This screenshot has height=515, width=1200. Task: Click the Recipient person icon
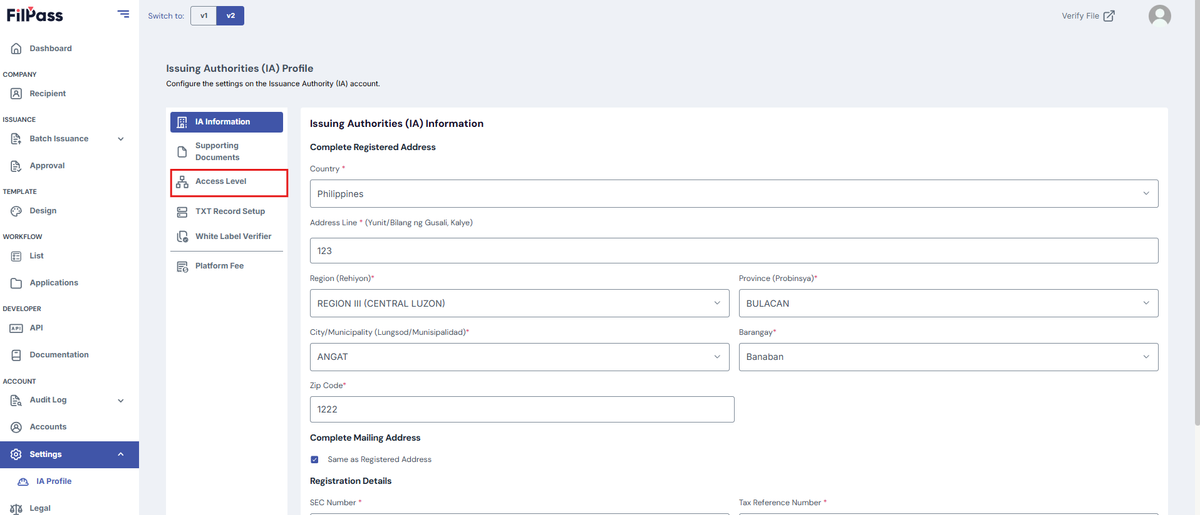[x=16, y=93]
